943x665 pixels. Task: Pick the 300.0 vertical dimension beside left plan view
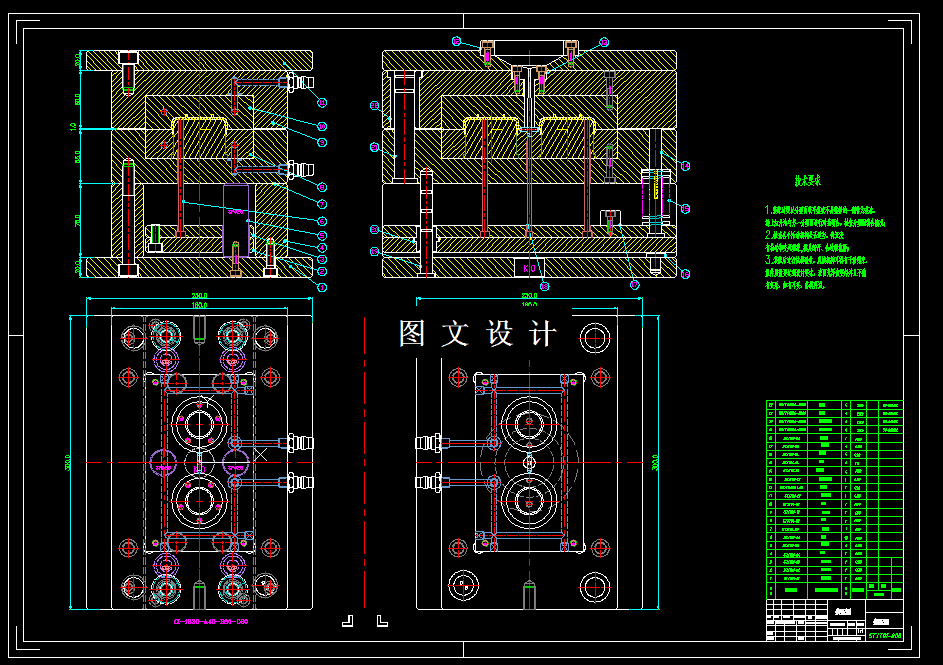[67, 462]
